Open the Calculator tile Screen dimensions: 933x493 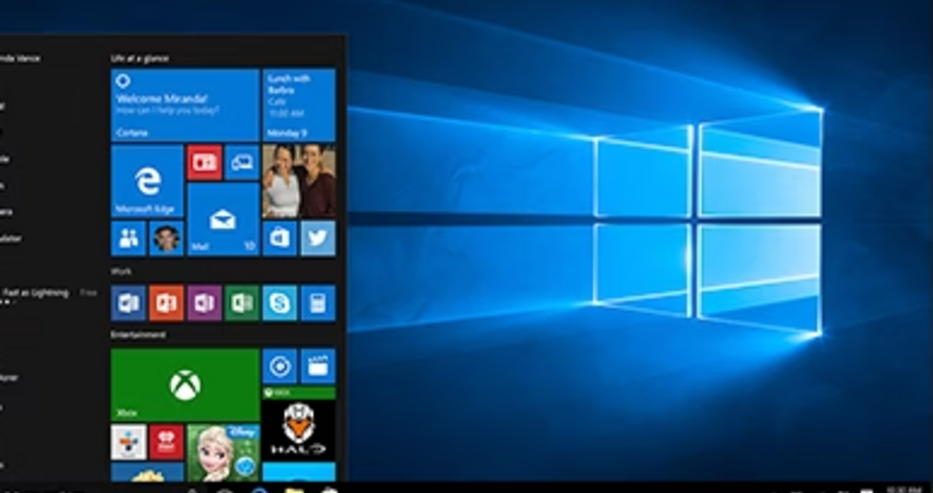(318, 302)
